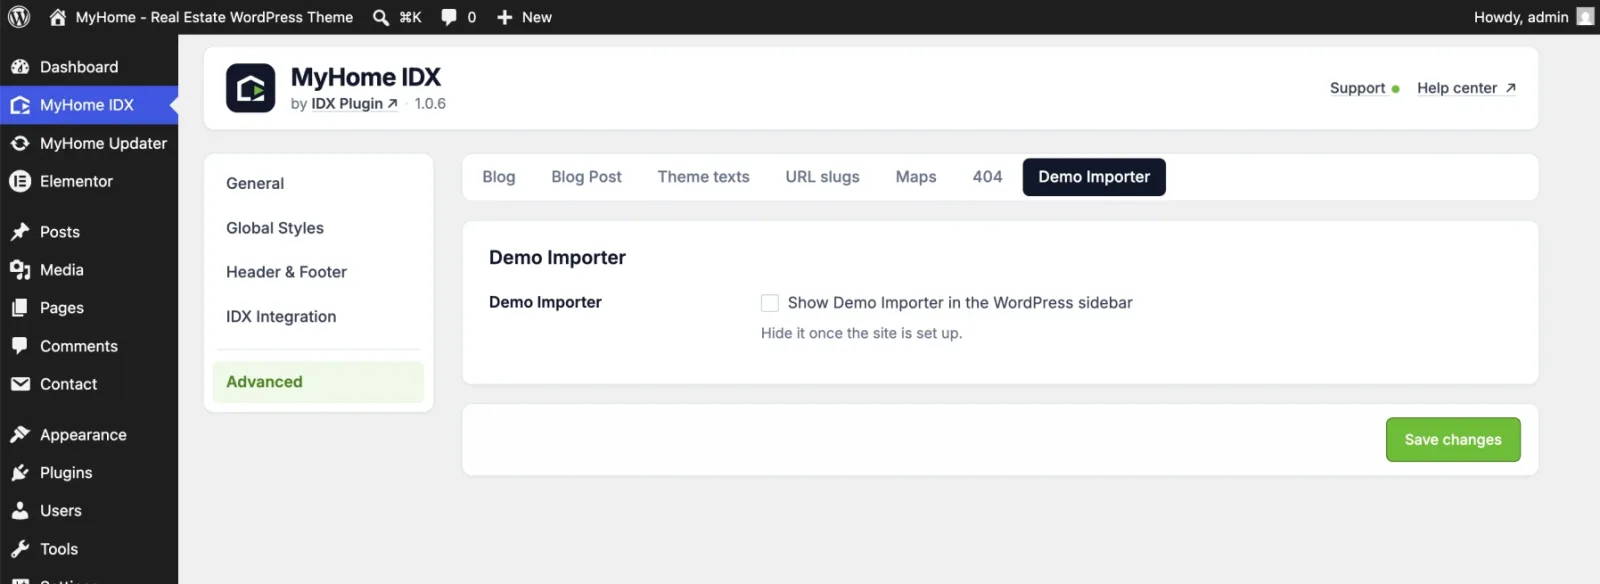The height and width of the screenshot is (584, 1600).
Task: Click the plus New icon
Action: (x=505, y=17)
